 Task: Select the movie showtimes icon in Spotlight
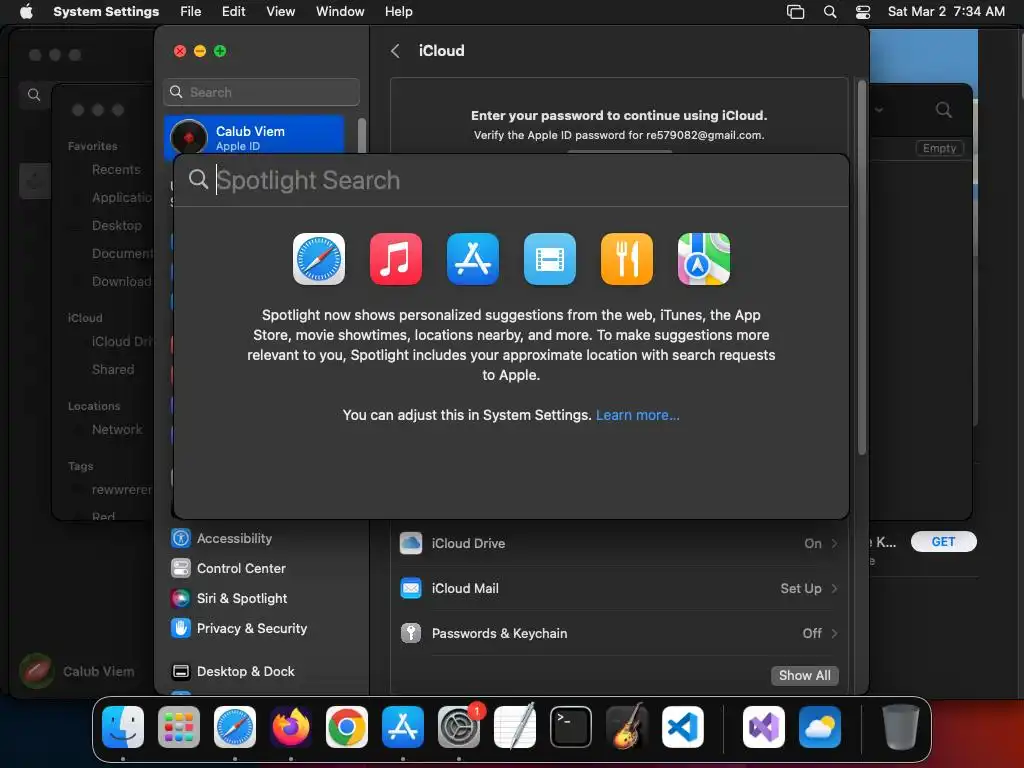coord(550,259)
